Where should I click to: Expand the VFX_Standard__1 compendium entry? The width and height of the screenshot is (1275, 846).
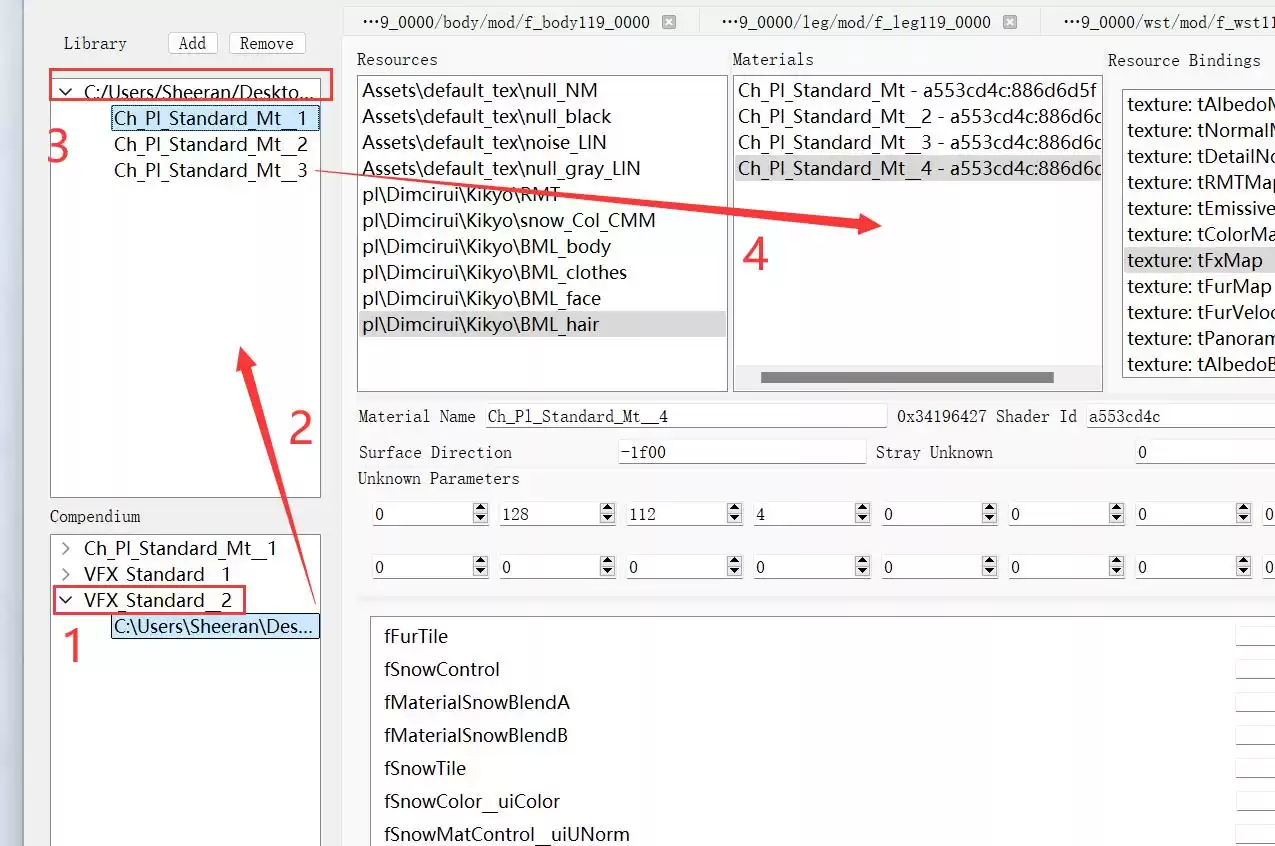[66, 574]
